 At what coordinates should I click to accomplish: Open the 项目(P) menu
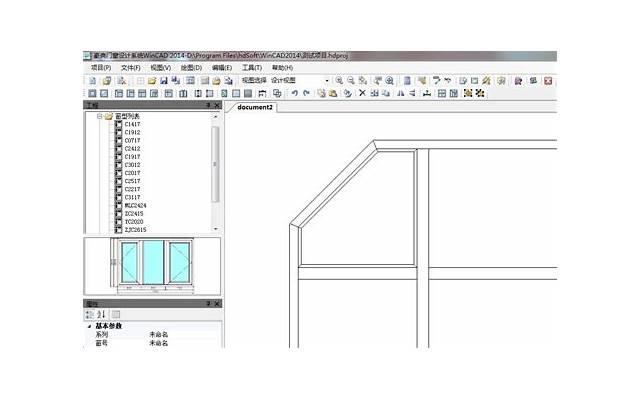point(101,67)
